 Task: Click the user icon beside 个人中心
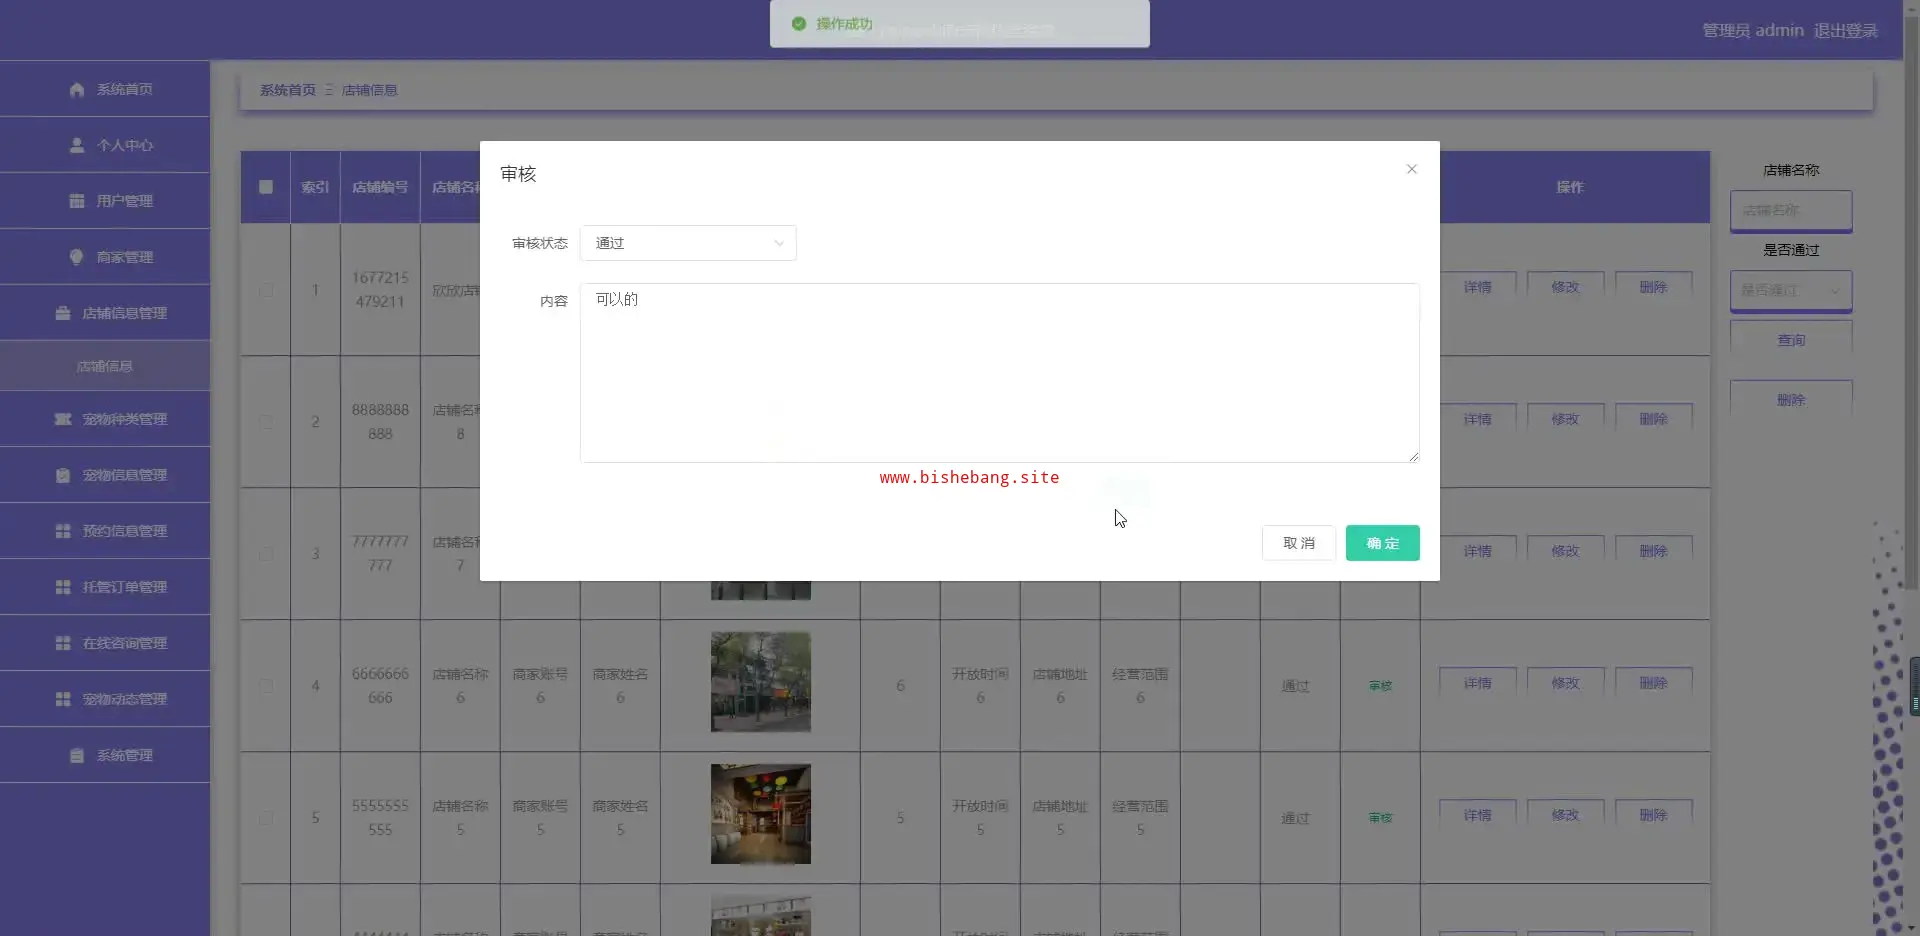[76, 145]
